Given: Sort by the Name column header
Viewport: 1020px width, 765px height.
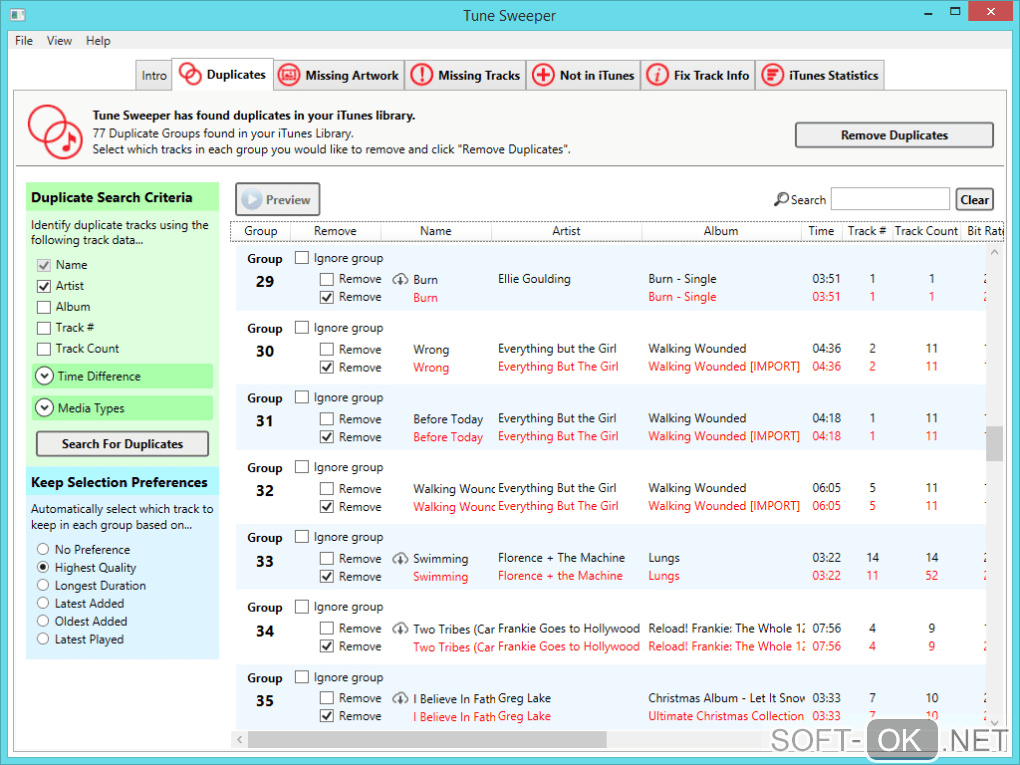Looking at the screenshot, I should [x=436, y=231].
